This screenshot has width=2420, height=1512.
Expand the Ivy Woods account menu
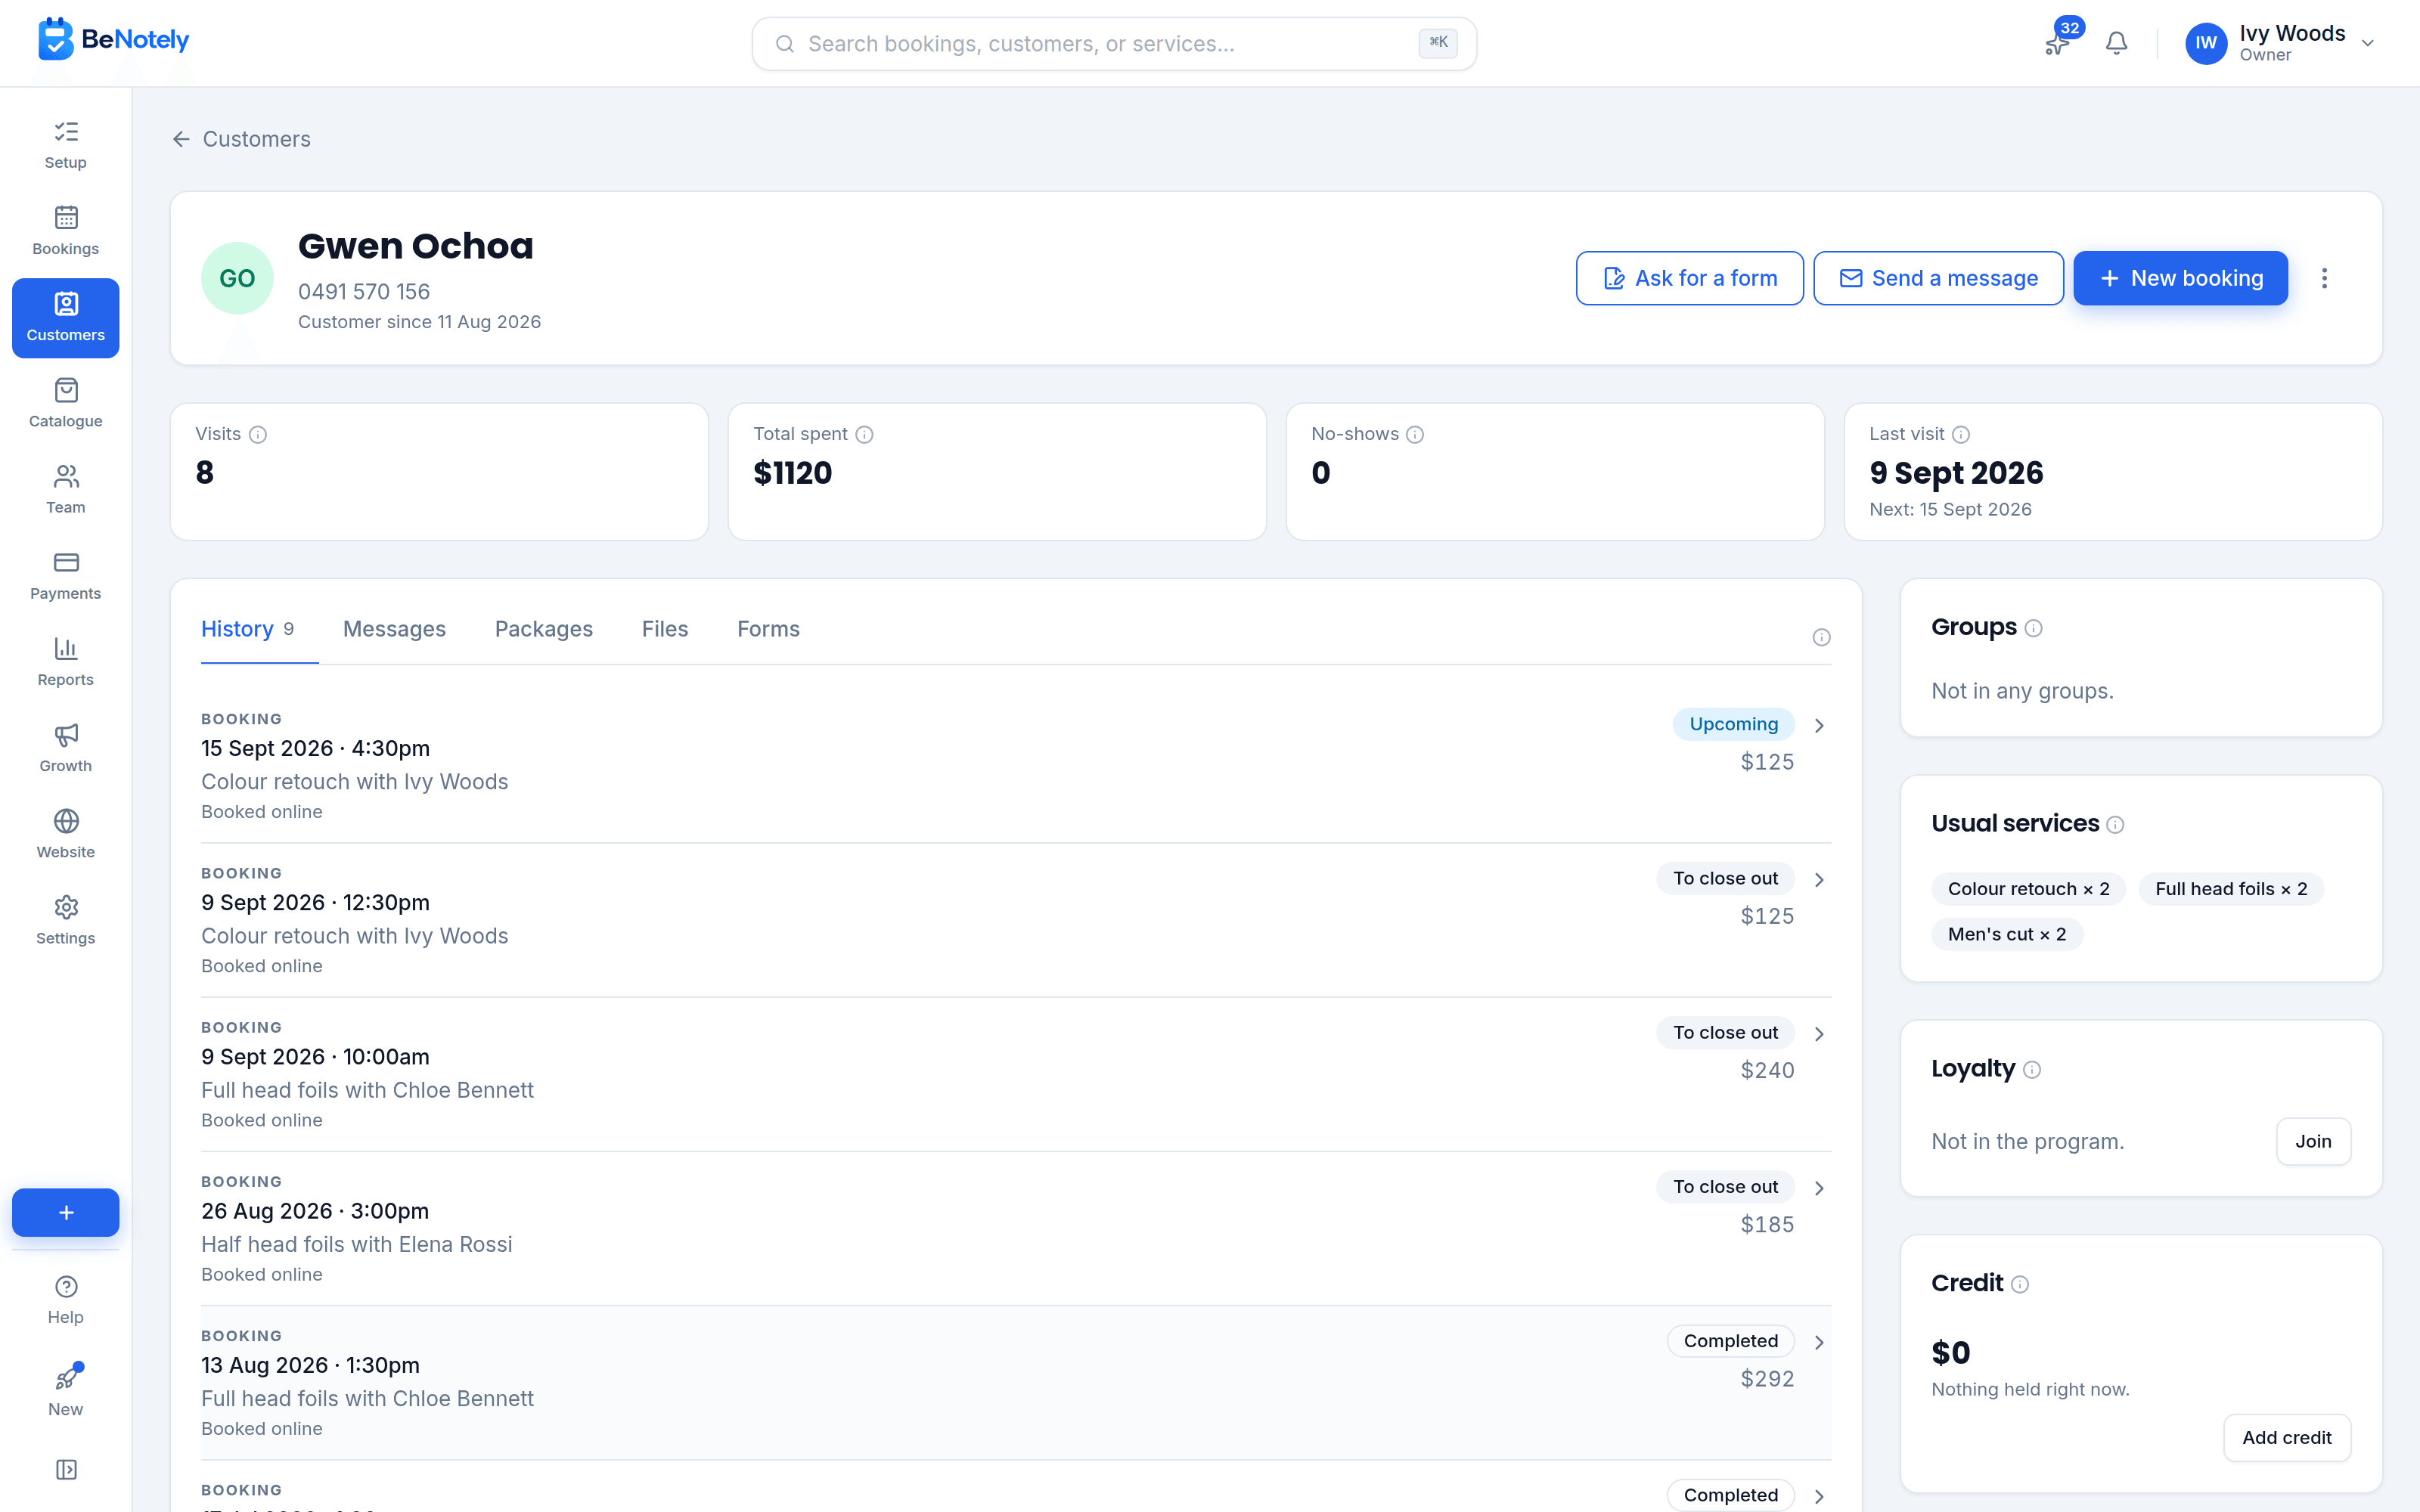[2367, 43]
